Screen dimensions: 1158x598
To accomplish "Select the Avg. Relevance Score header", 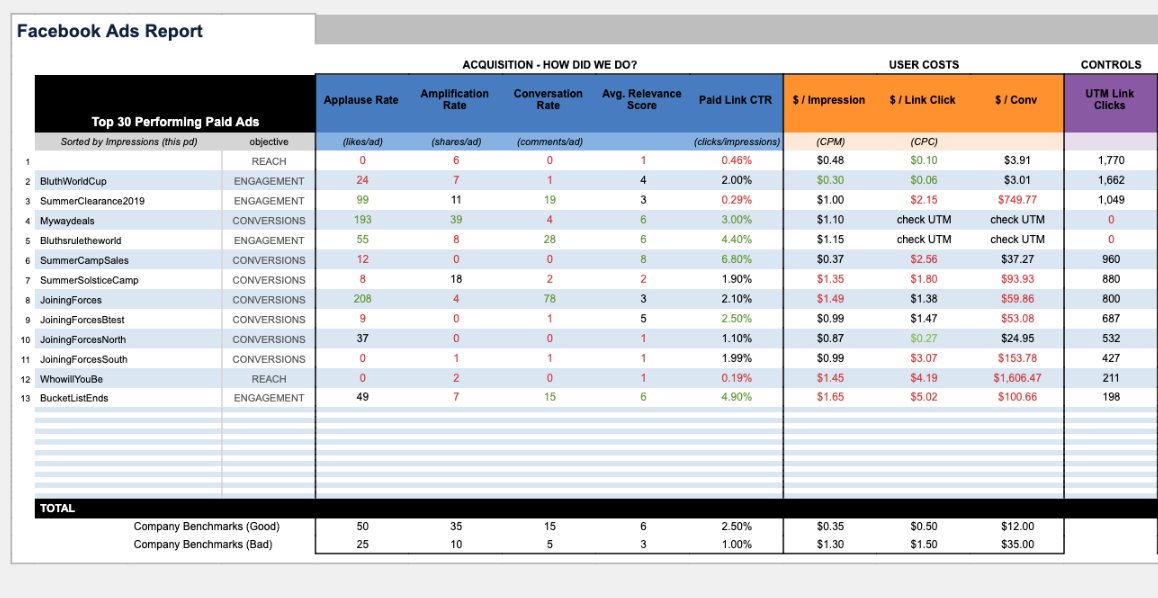I will tap(641, 99).
